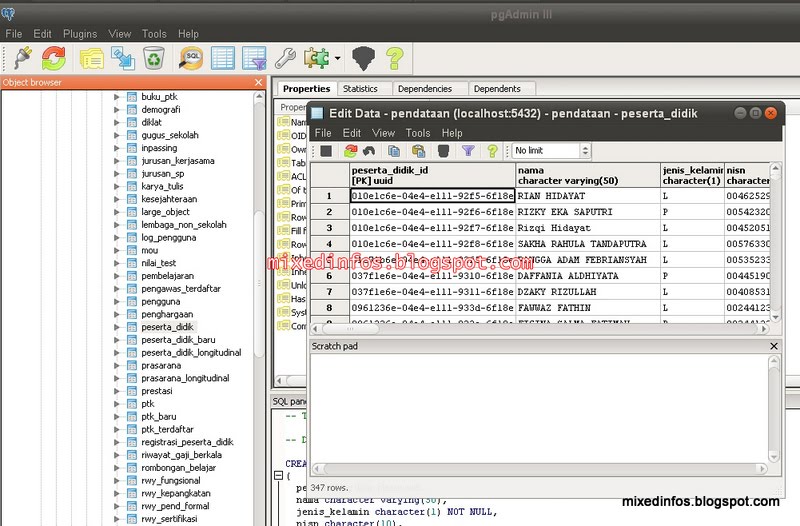
Task: Expand the ptk table node
Action: 116,404
